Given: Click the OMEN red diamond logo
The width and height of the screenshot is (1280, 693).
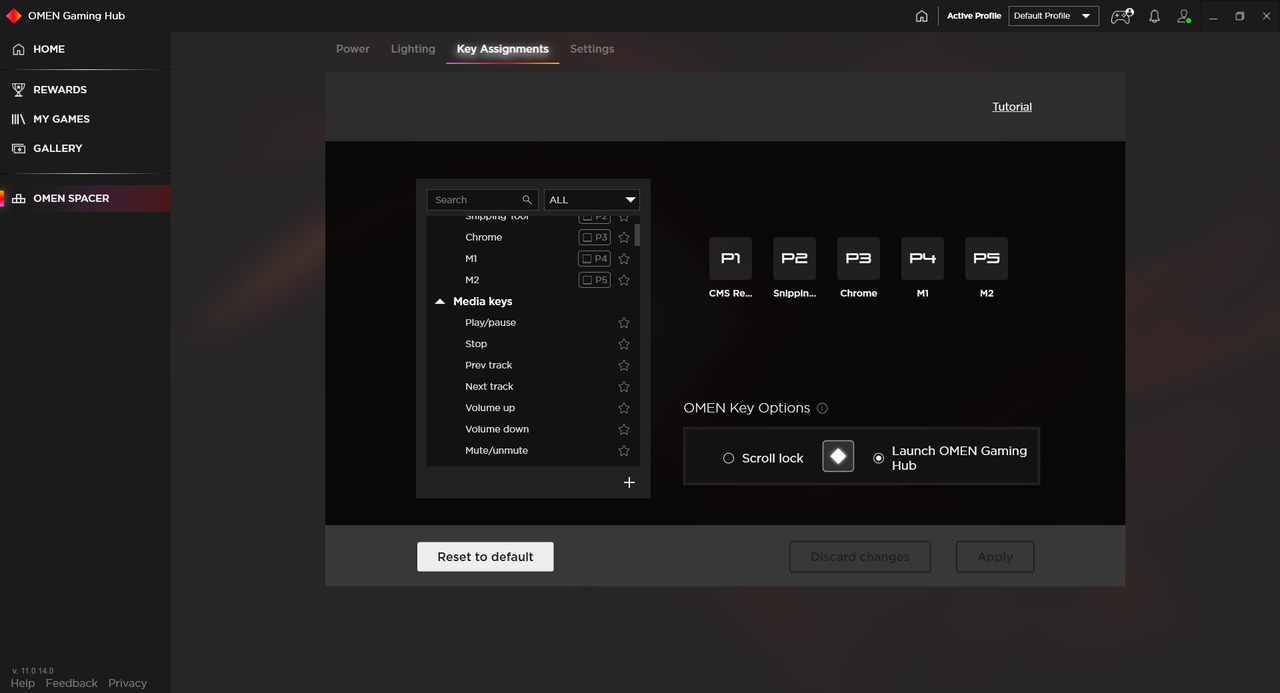Looking at the screenshot, I should (x=14, y=16).
